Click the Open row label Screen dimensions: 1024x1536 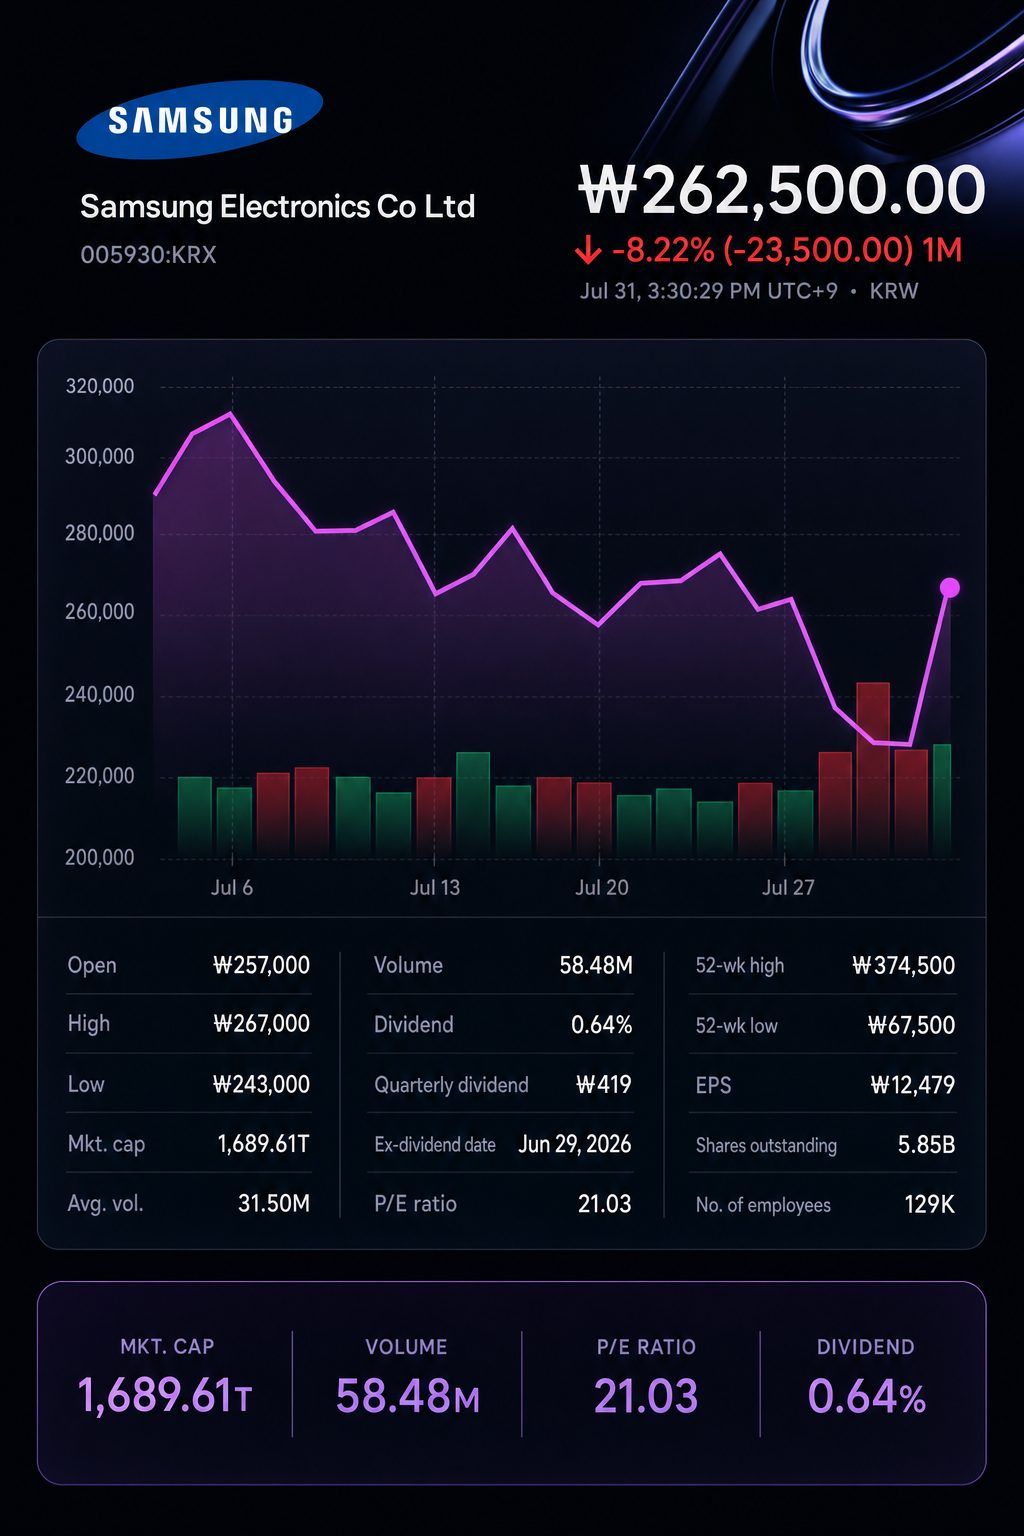[x=92, y=966]
